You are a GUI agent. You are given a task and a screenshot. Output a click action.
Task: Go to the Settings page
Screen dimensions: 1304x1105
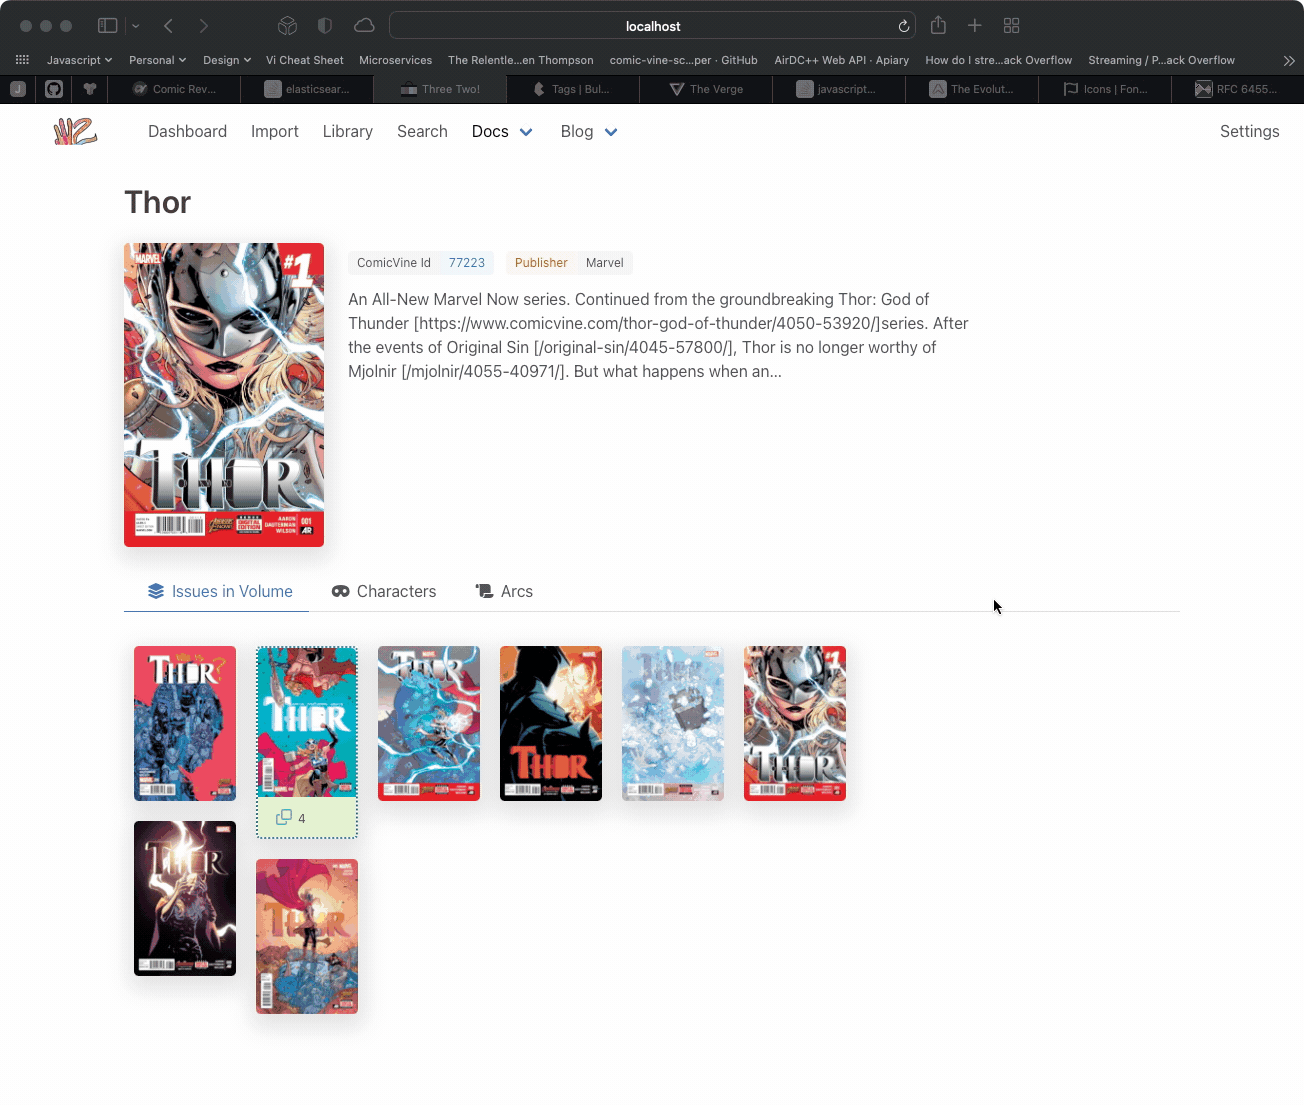[x=1249, y=131]
